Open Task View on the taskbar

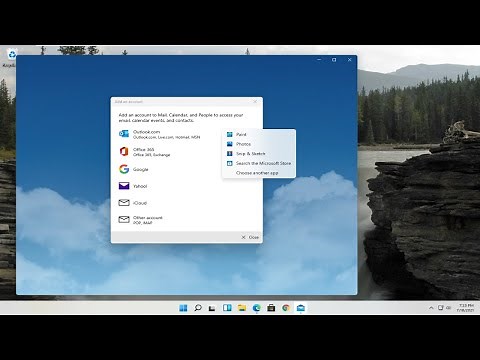(212, 308)
